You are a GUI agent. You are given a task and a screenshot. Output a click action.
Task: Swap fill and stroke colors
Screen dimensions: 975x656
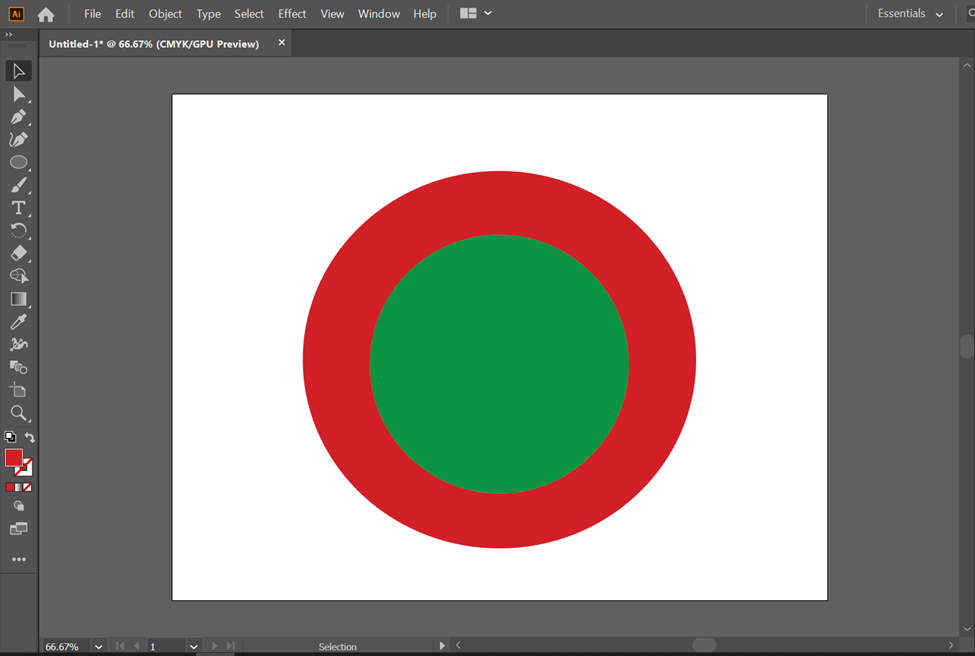click(30, 438)
